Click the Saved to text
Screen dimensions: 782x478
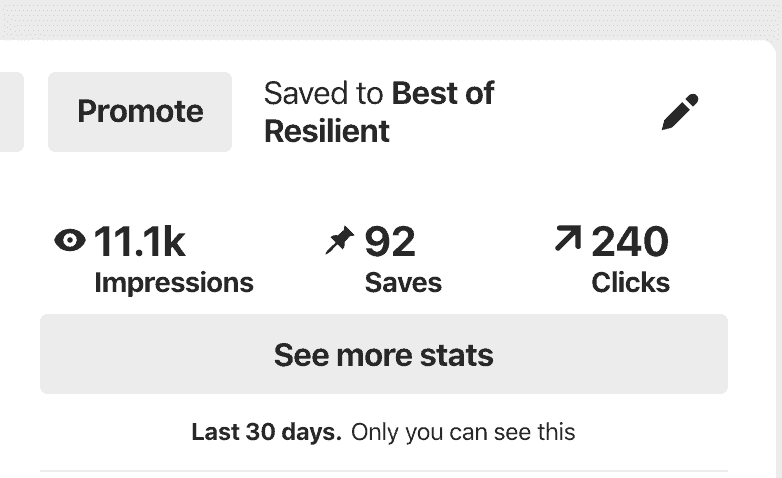tap(323, 94)
